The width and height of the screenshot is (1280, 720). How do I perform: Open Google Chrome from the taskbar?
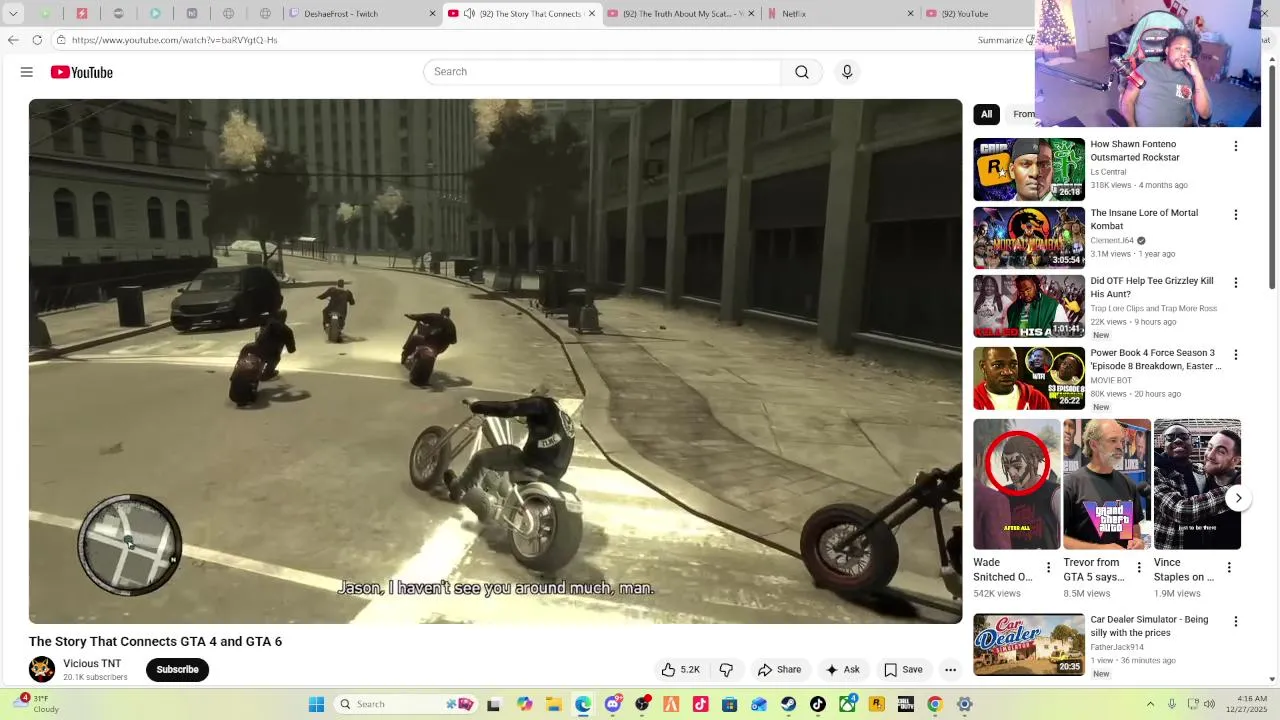(935, 704)
